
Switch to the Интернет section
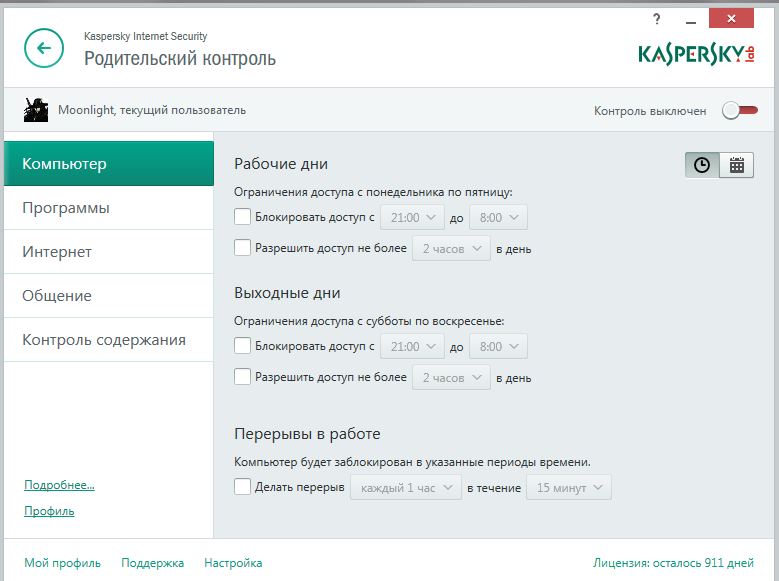[57, 252]
